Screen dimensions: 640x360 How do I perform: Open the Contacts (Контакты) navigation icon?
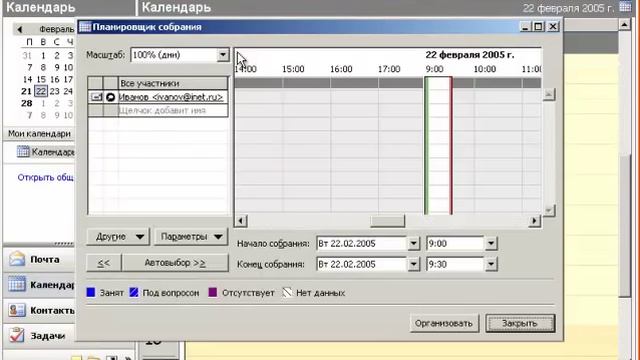(17, 310)
